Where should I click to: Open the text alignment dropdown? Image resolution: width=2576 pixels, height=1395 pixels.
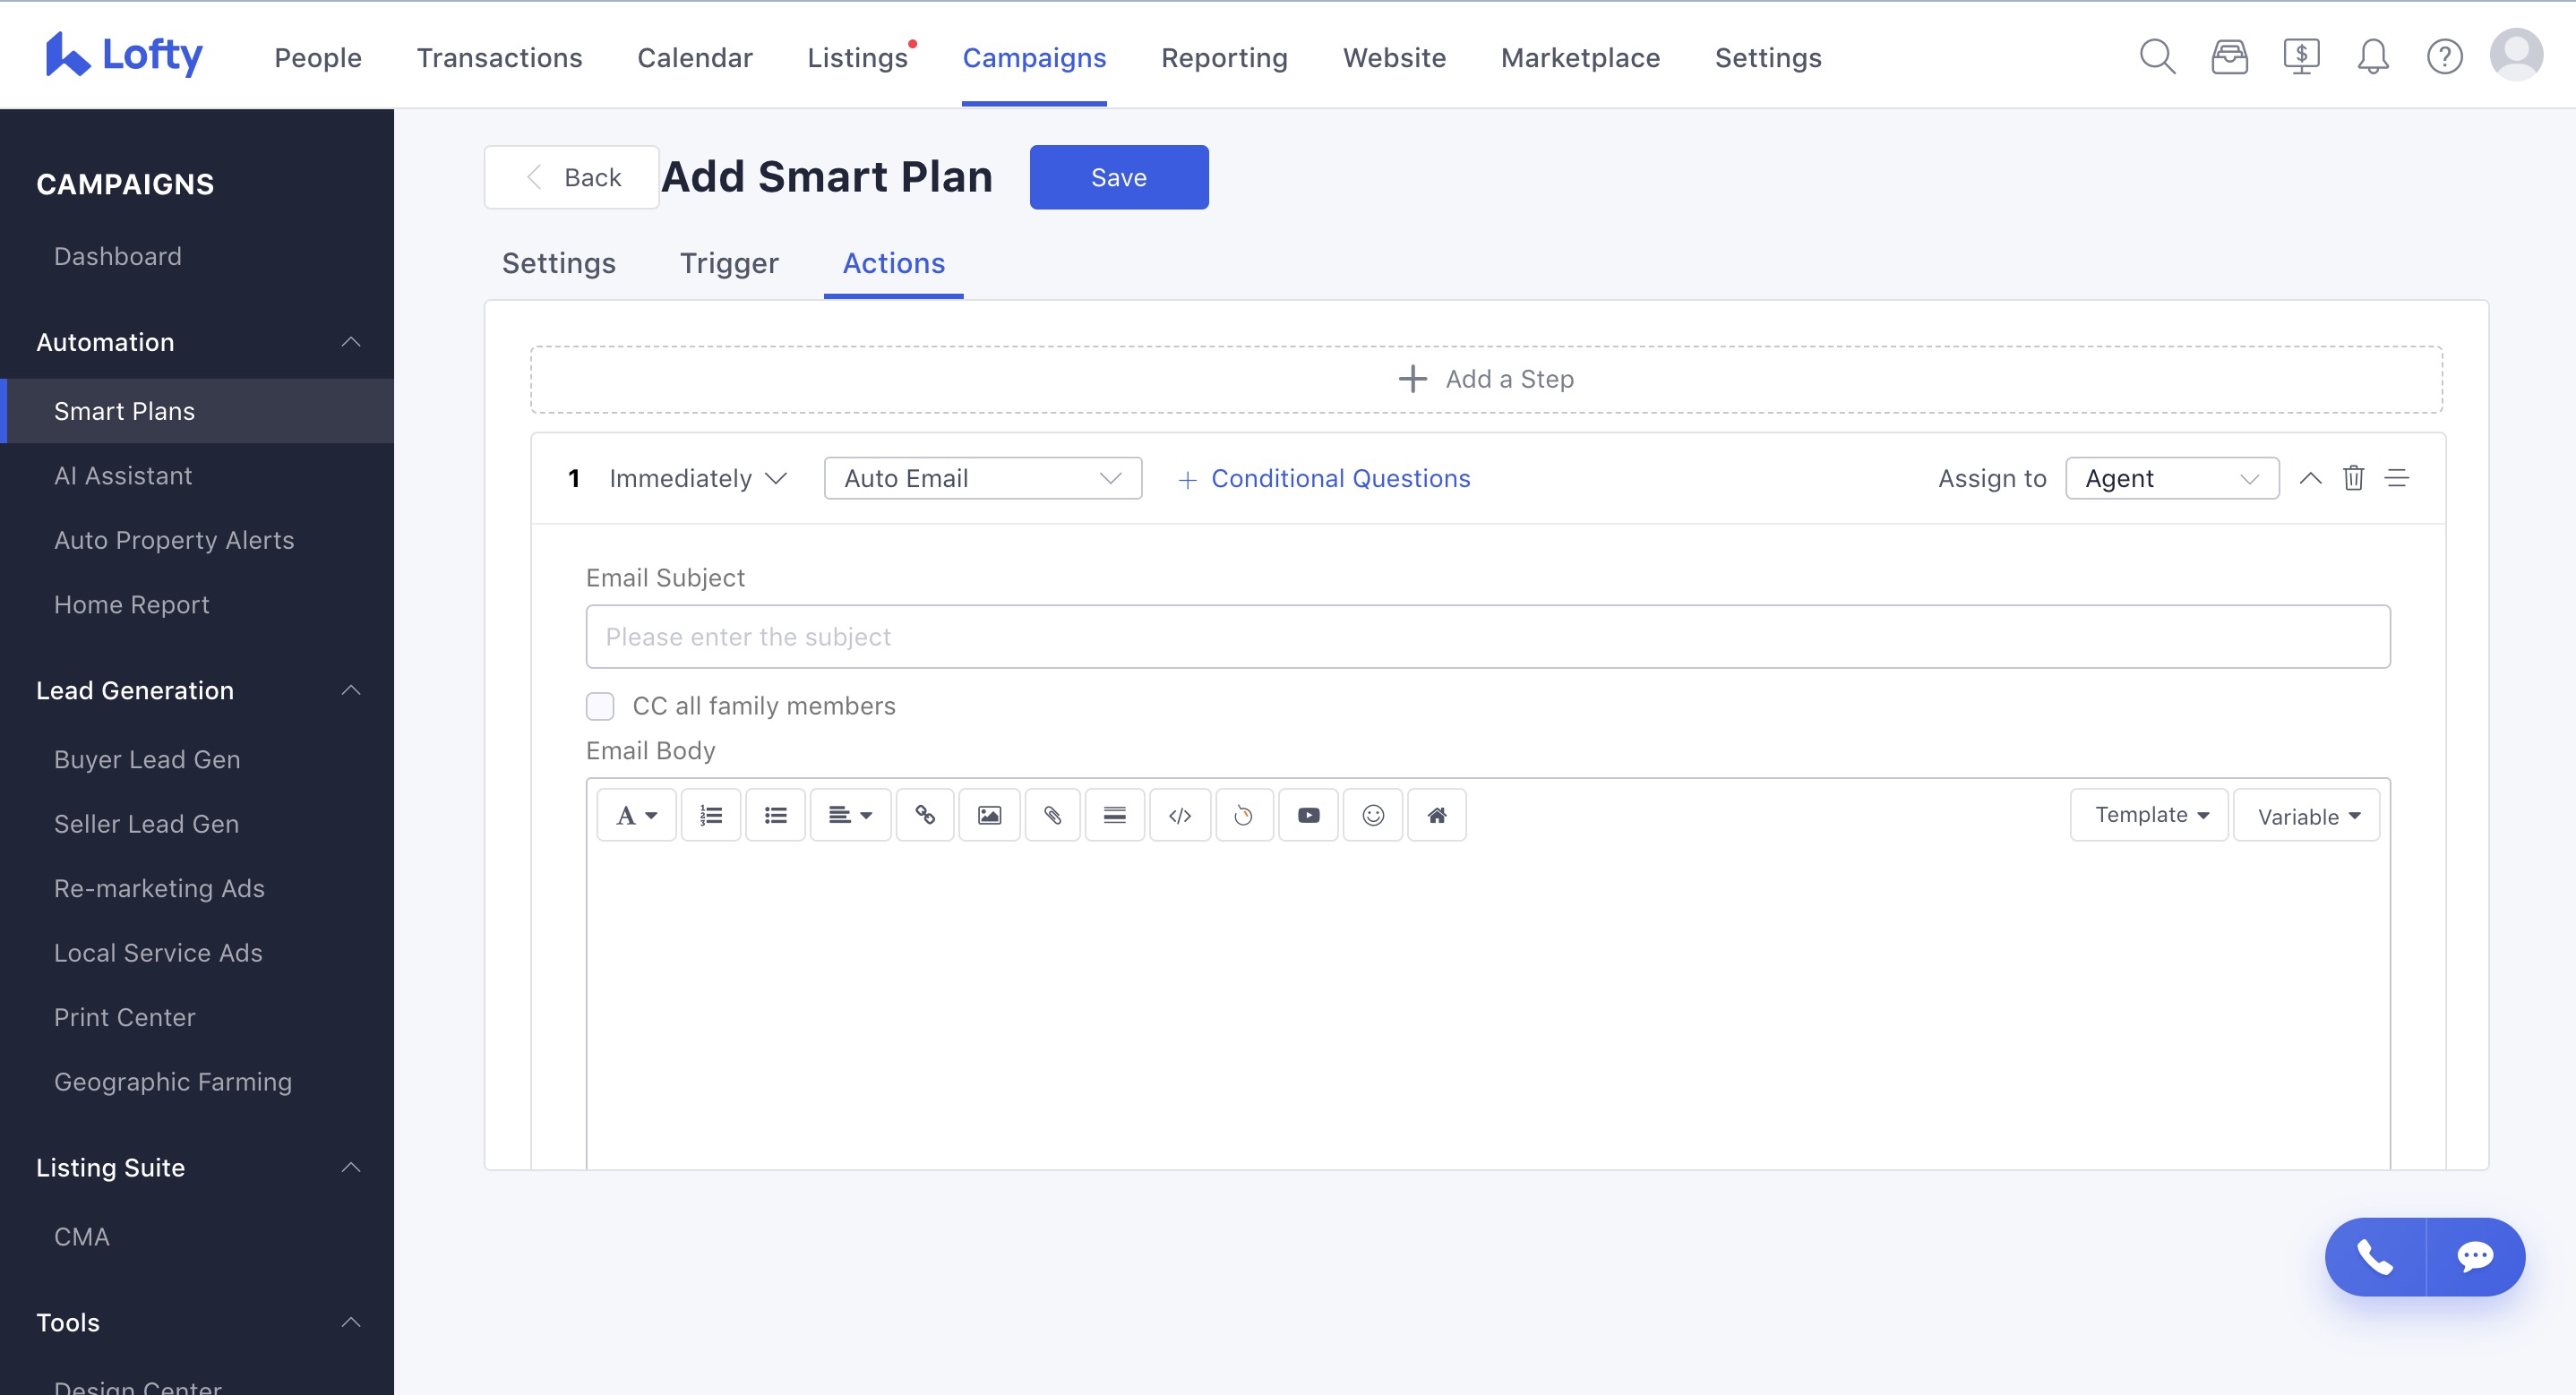(x=850, y=815)
